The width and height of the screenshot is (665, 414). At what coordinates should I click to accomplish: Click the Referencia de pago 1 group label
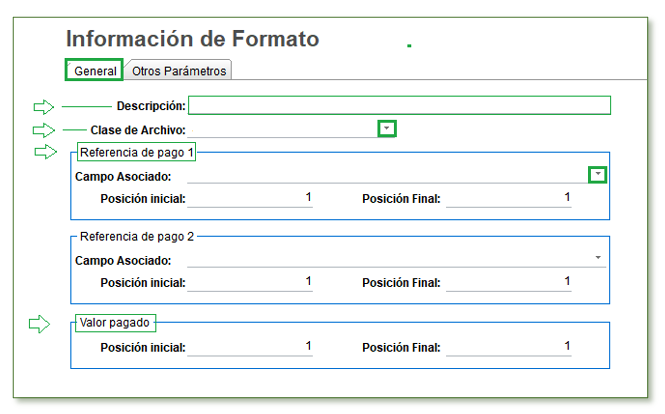tap(137, 152)
